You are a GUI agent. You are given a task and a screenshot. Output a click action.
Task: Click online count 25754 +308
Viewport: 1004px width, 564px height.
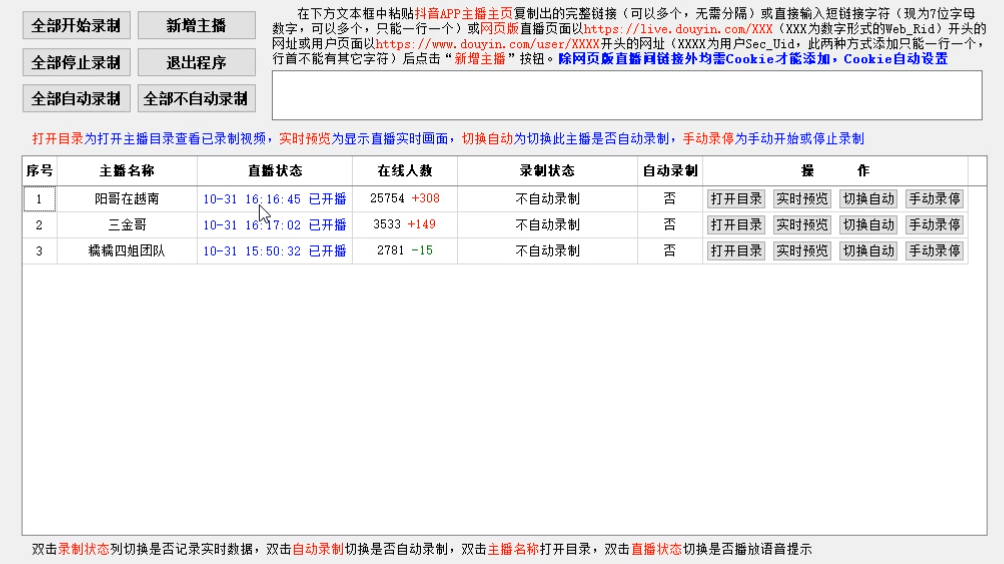click(405, 198)
